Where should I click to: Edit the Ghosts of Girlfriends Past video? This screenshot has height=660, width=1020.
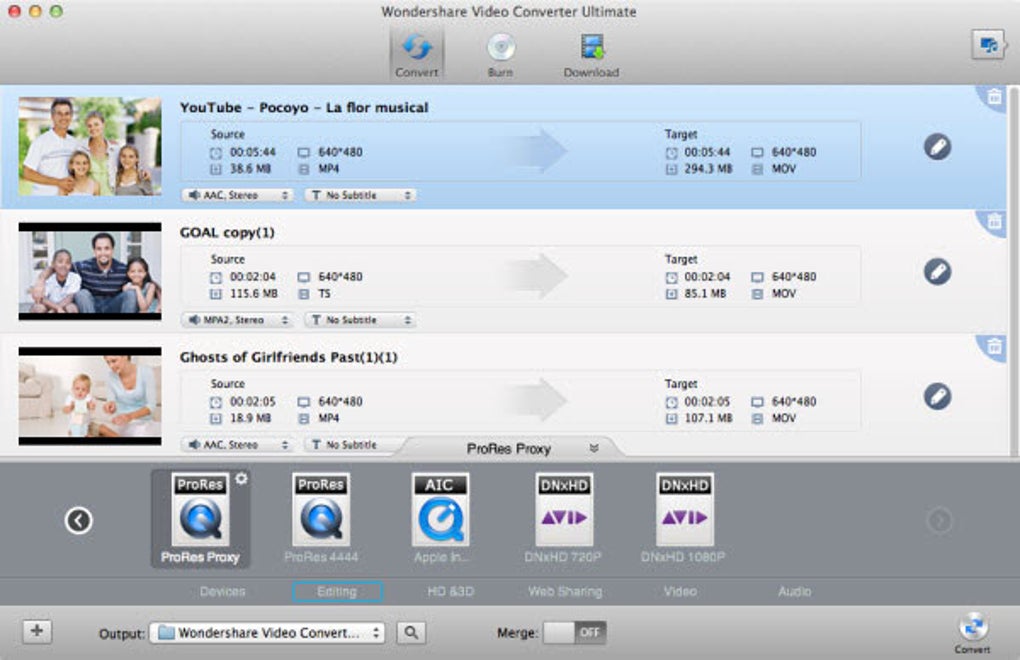(x=937, y=396)
